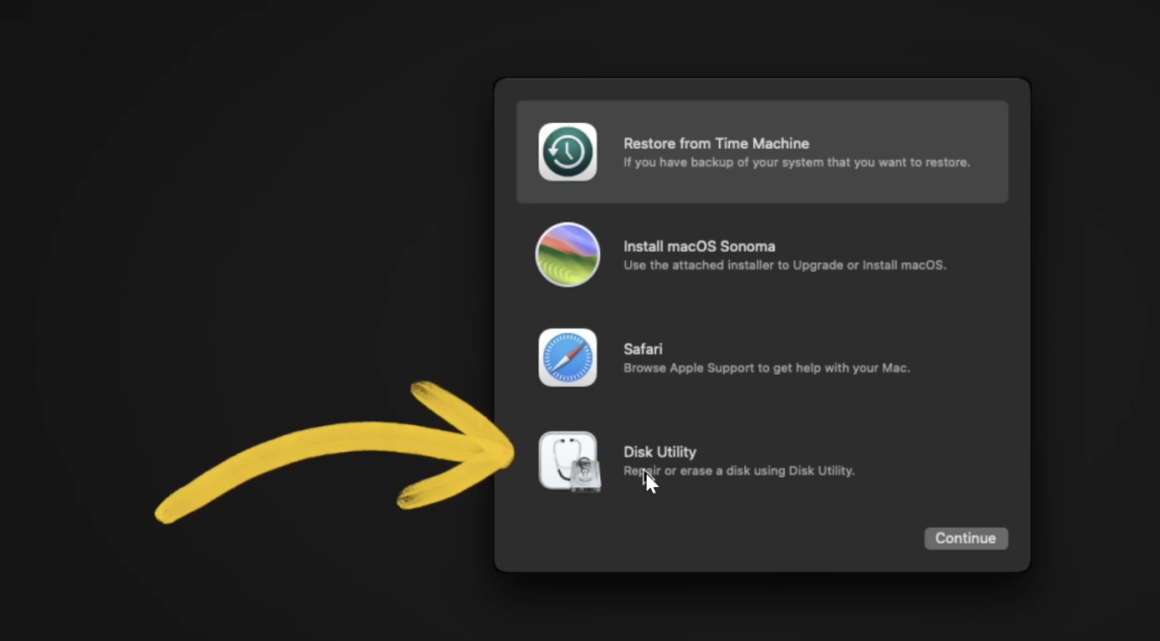Image resolution: width=1160 pixels, height=641 pixels.
Task: Choose the 'Safari' option title
Action: tap(643, 349)
